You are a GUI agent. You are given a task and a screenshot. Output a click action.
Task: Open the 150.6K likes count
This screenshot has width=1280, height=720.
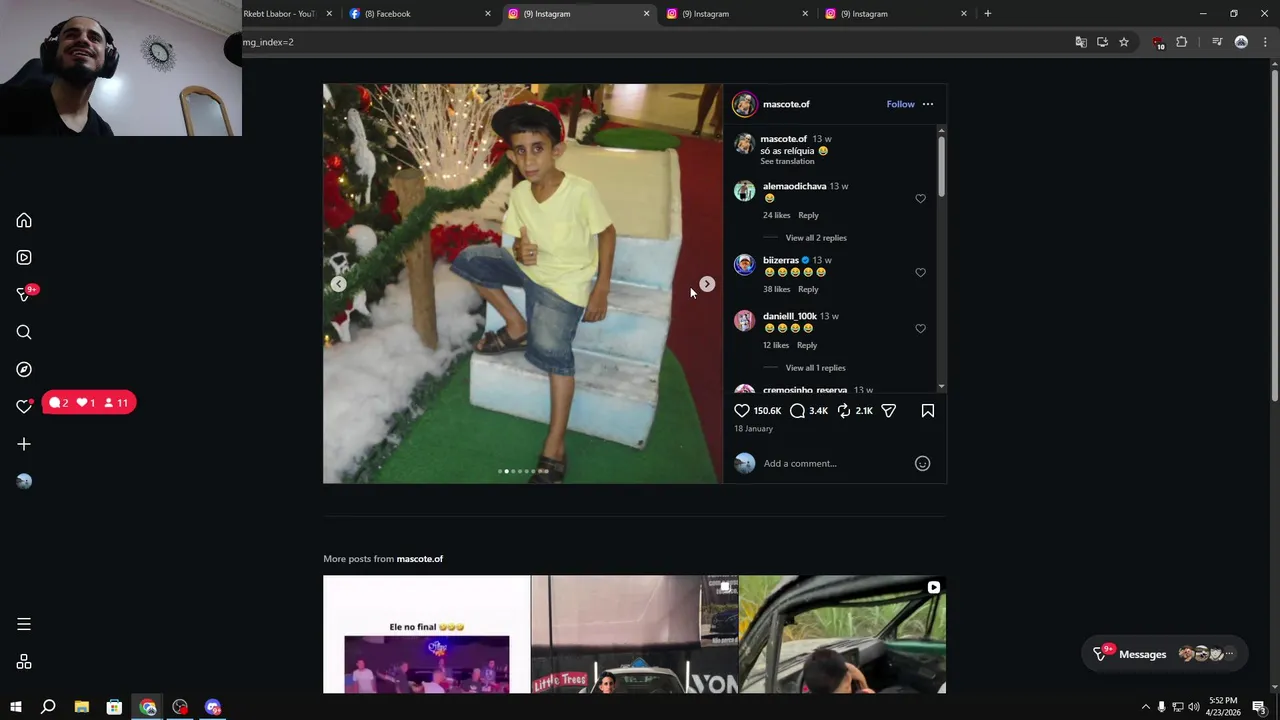pos(767,411)
